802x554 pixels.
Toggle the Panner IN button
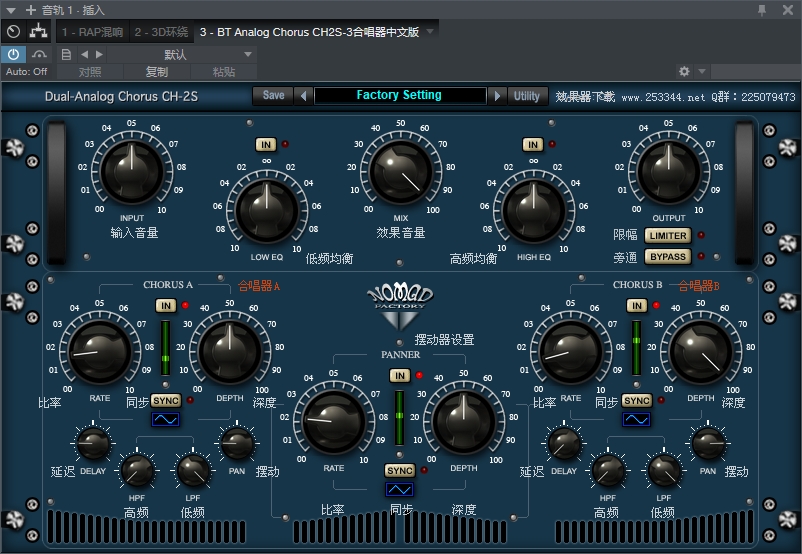[x=400, y=376]
